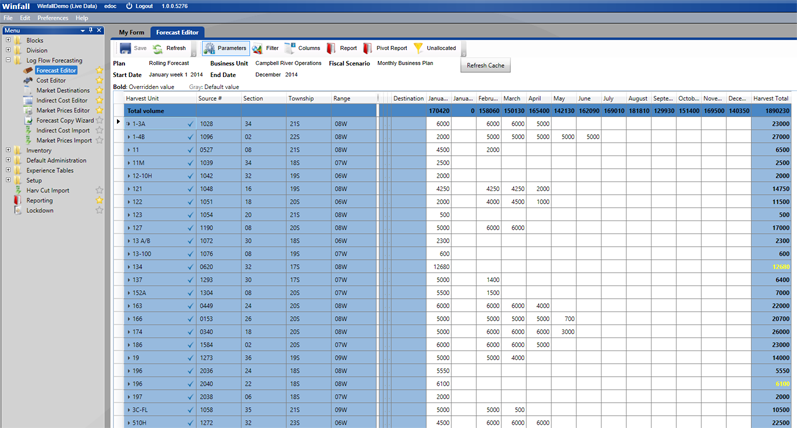Click the Refresh Cache button

(x=485, y=66)
